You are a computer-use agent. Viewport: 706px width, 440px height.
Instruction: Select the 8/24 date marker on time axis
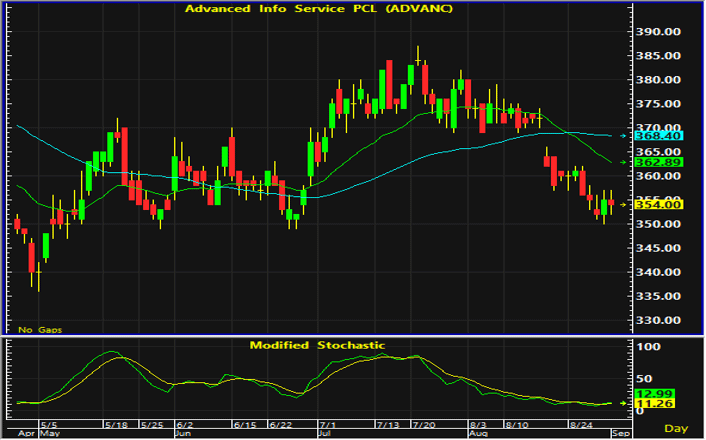(x=581, y=425)
